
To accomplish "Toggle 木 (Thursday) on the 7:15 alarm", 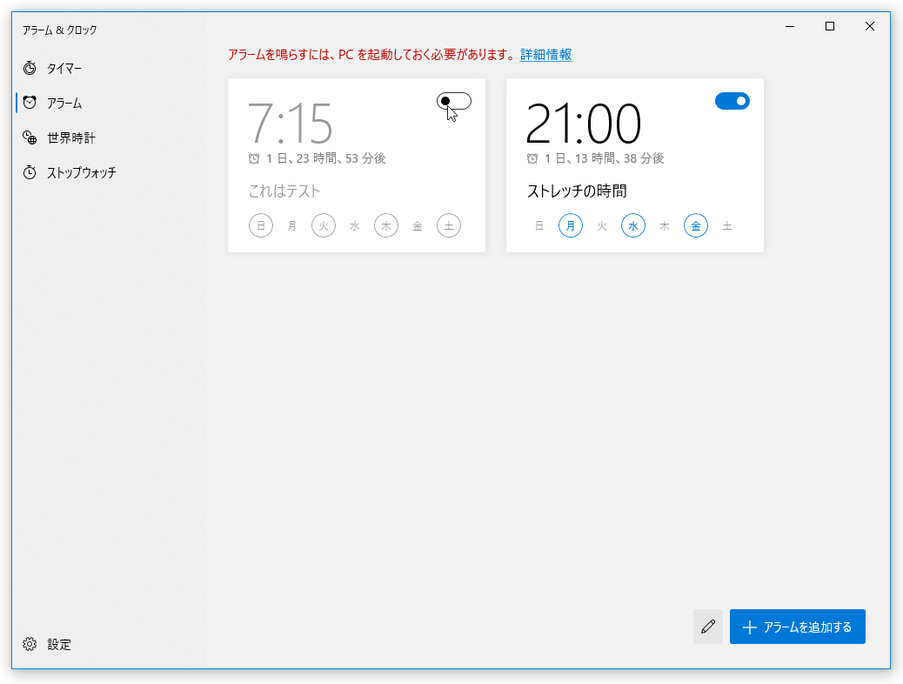I will tap(386, 226).
